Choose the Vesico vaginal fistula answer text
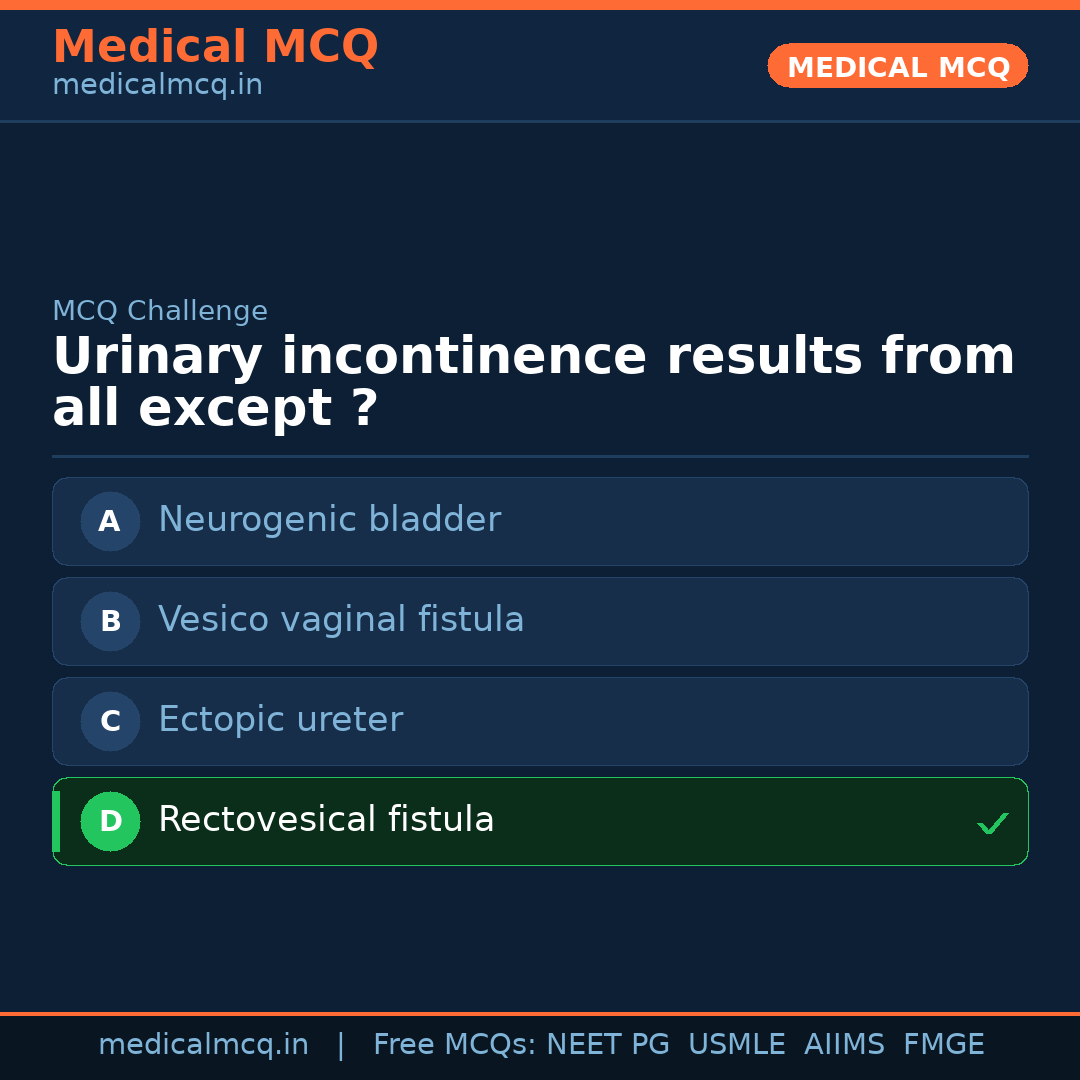1080x1080 pixels. [341, 620]
